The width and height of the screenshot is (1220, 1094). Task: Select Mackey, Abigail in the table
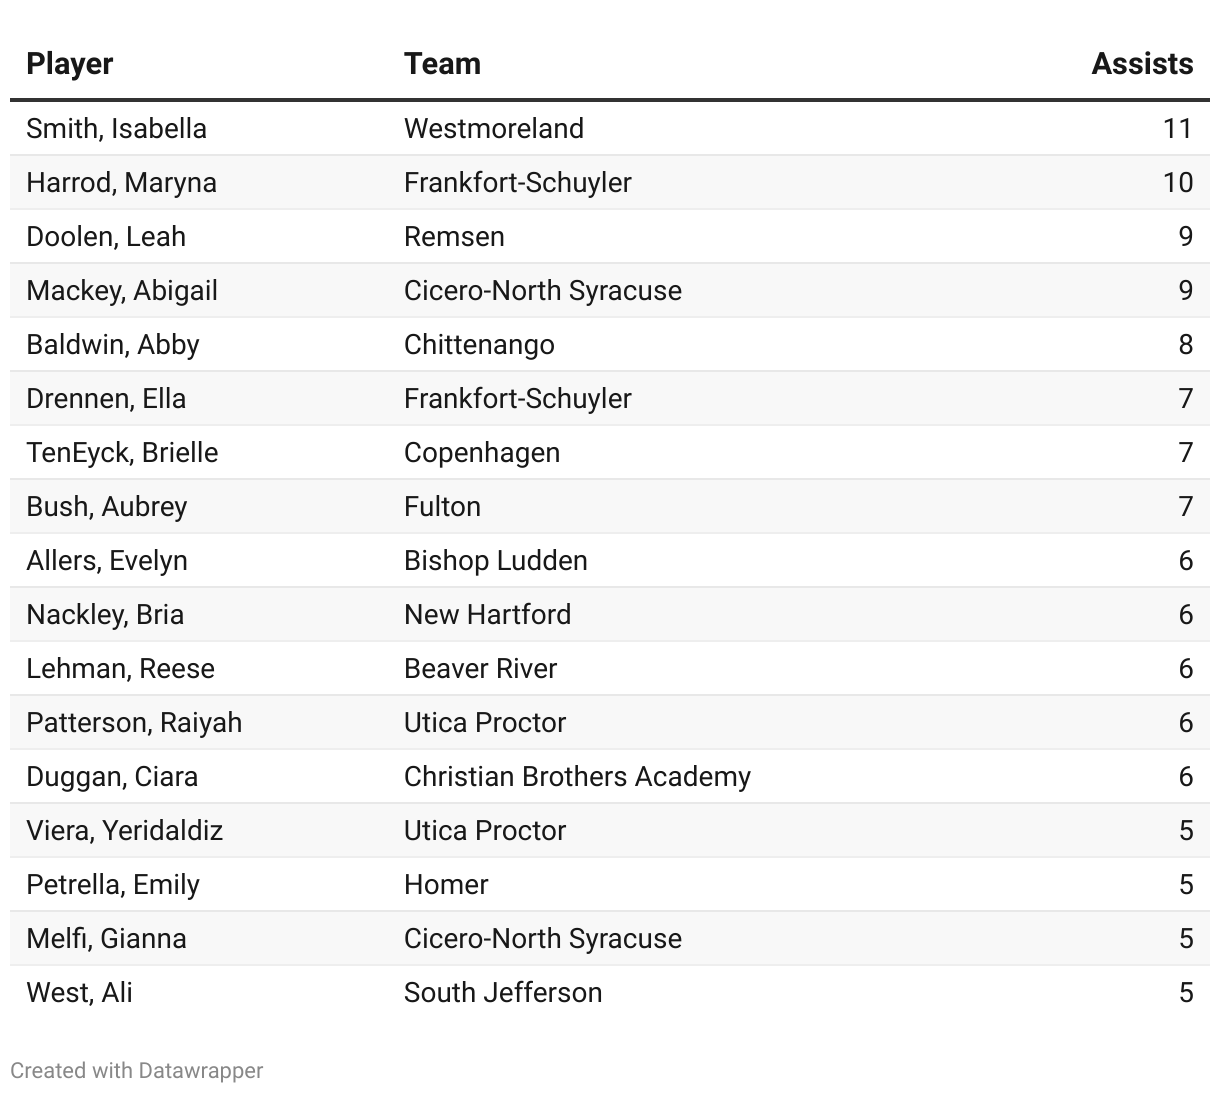tap(122, 291)
